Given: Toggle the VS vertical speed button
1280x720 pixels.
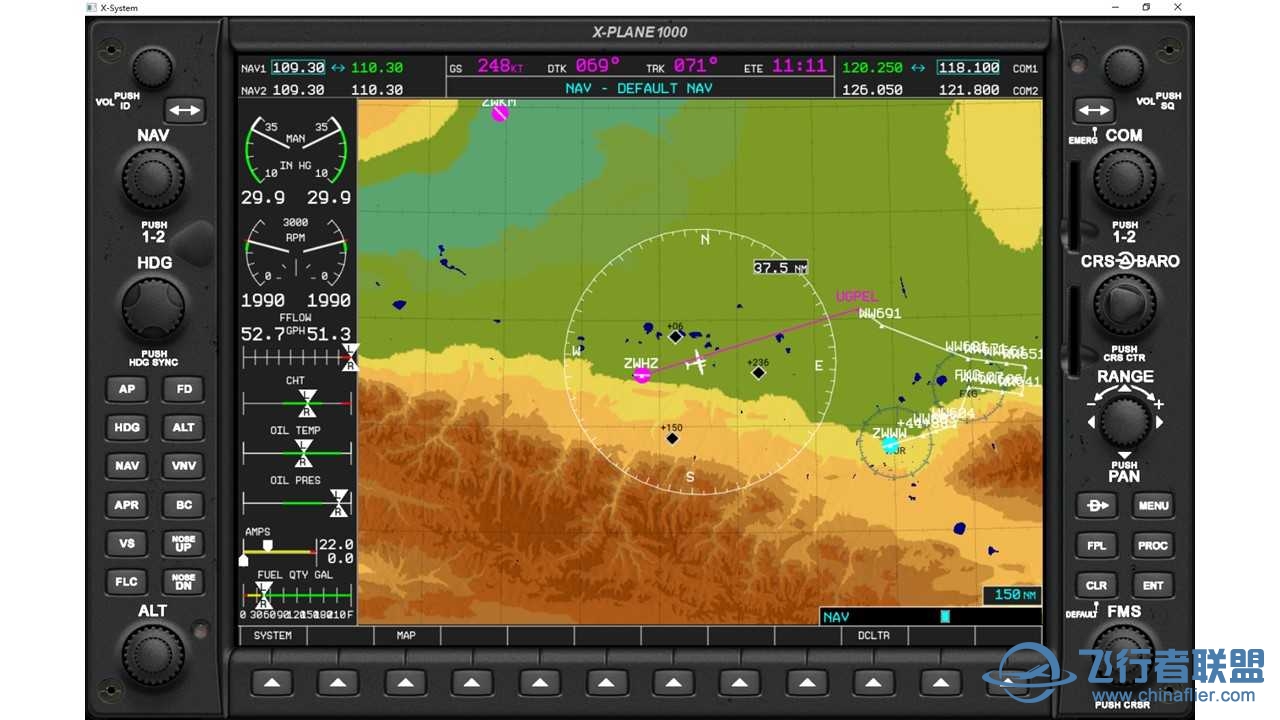Looking at the screenshot, I should point(127,543).
